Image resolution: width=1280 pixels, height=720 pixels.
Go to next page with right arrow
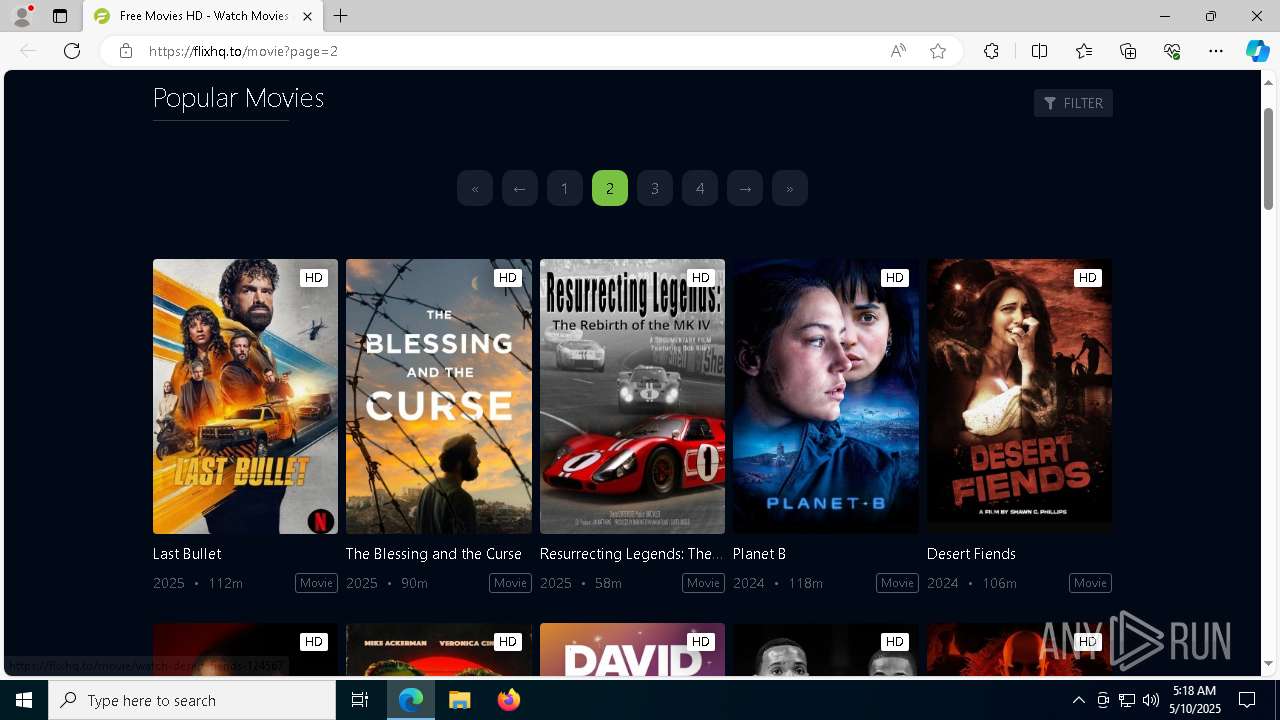click(x=745, y=188)
